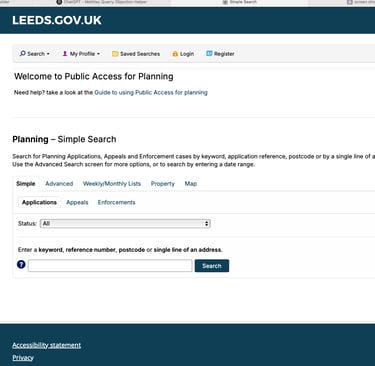Screen dimensions: 375x366
Task: Switch to the Appeals sub-tab
Action: point(77,202)
